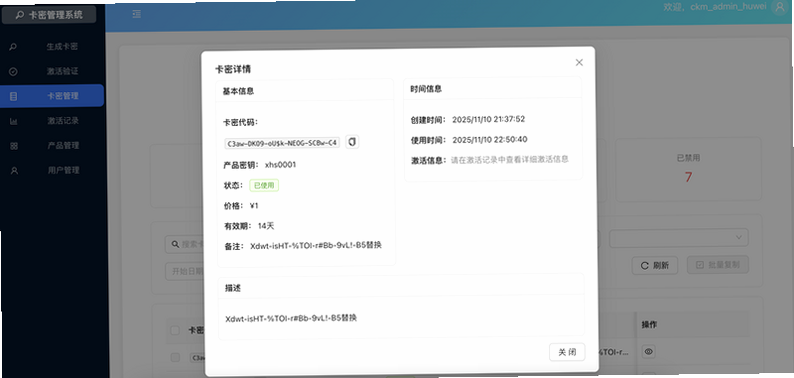Open the filter dropdown above 刷新
The image size is (794, 378).
coord(679,237)
